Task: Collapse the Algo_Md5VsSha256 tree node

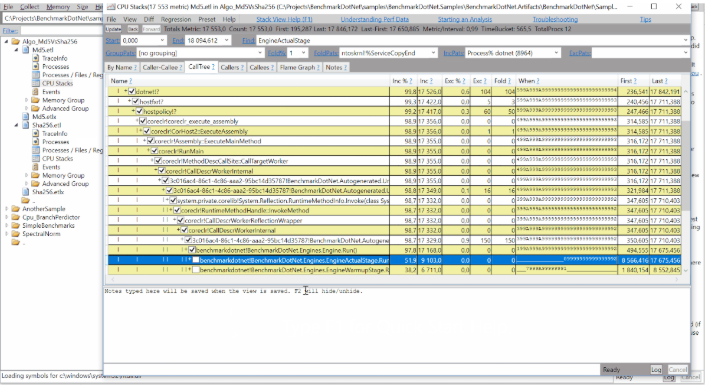Action: tap(6, 41)
